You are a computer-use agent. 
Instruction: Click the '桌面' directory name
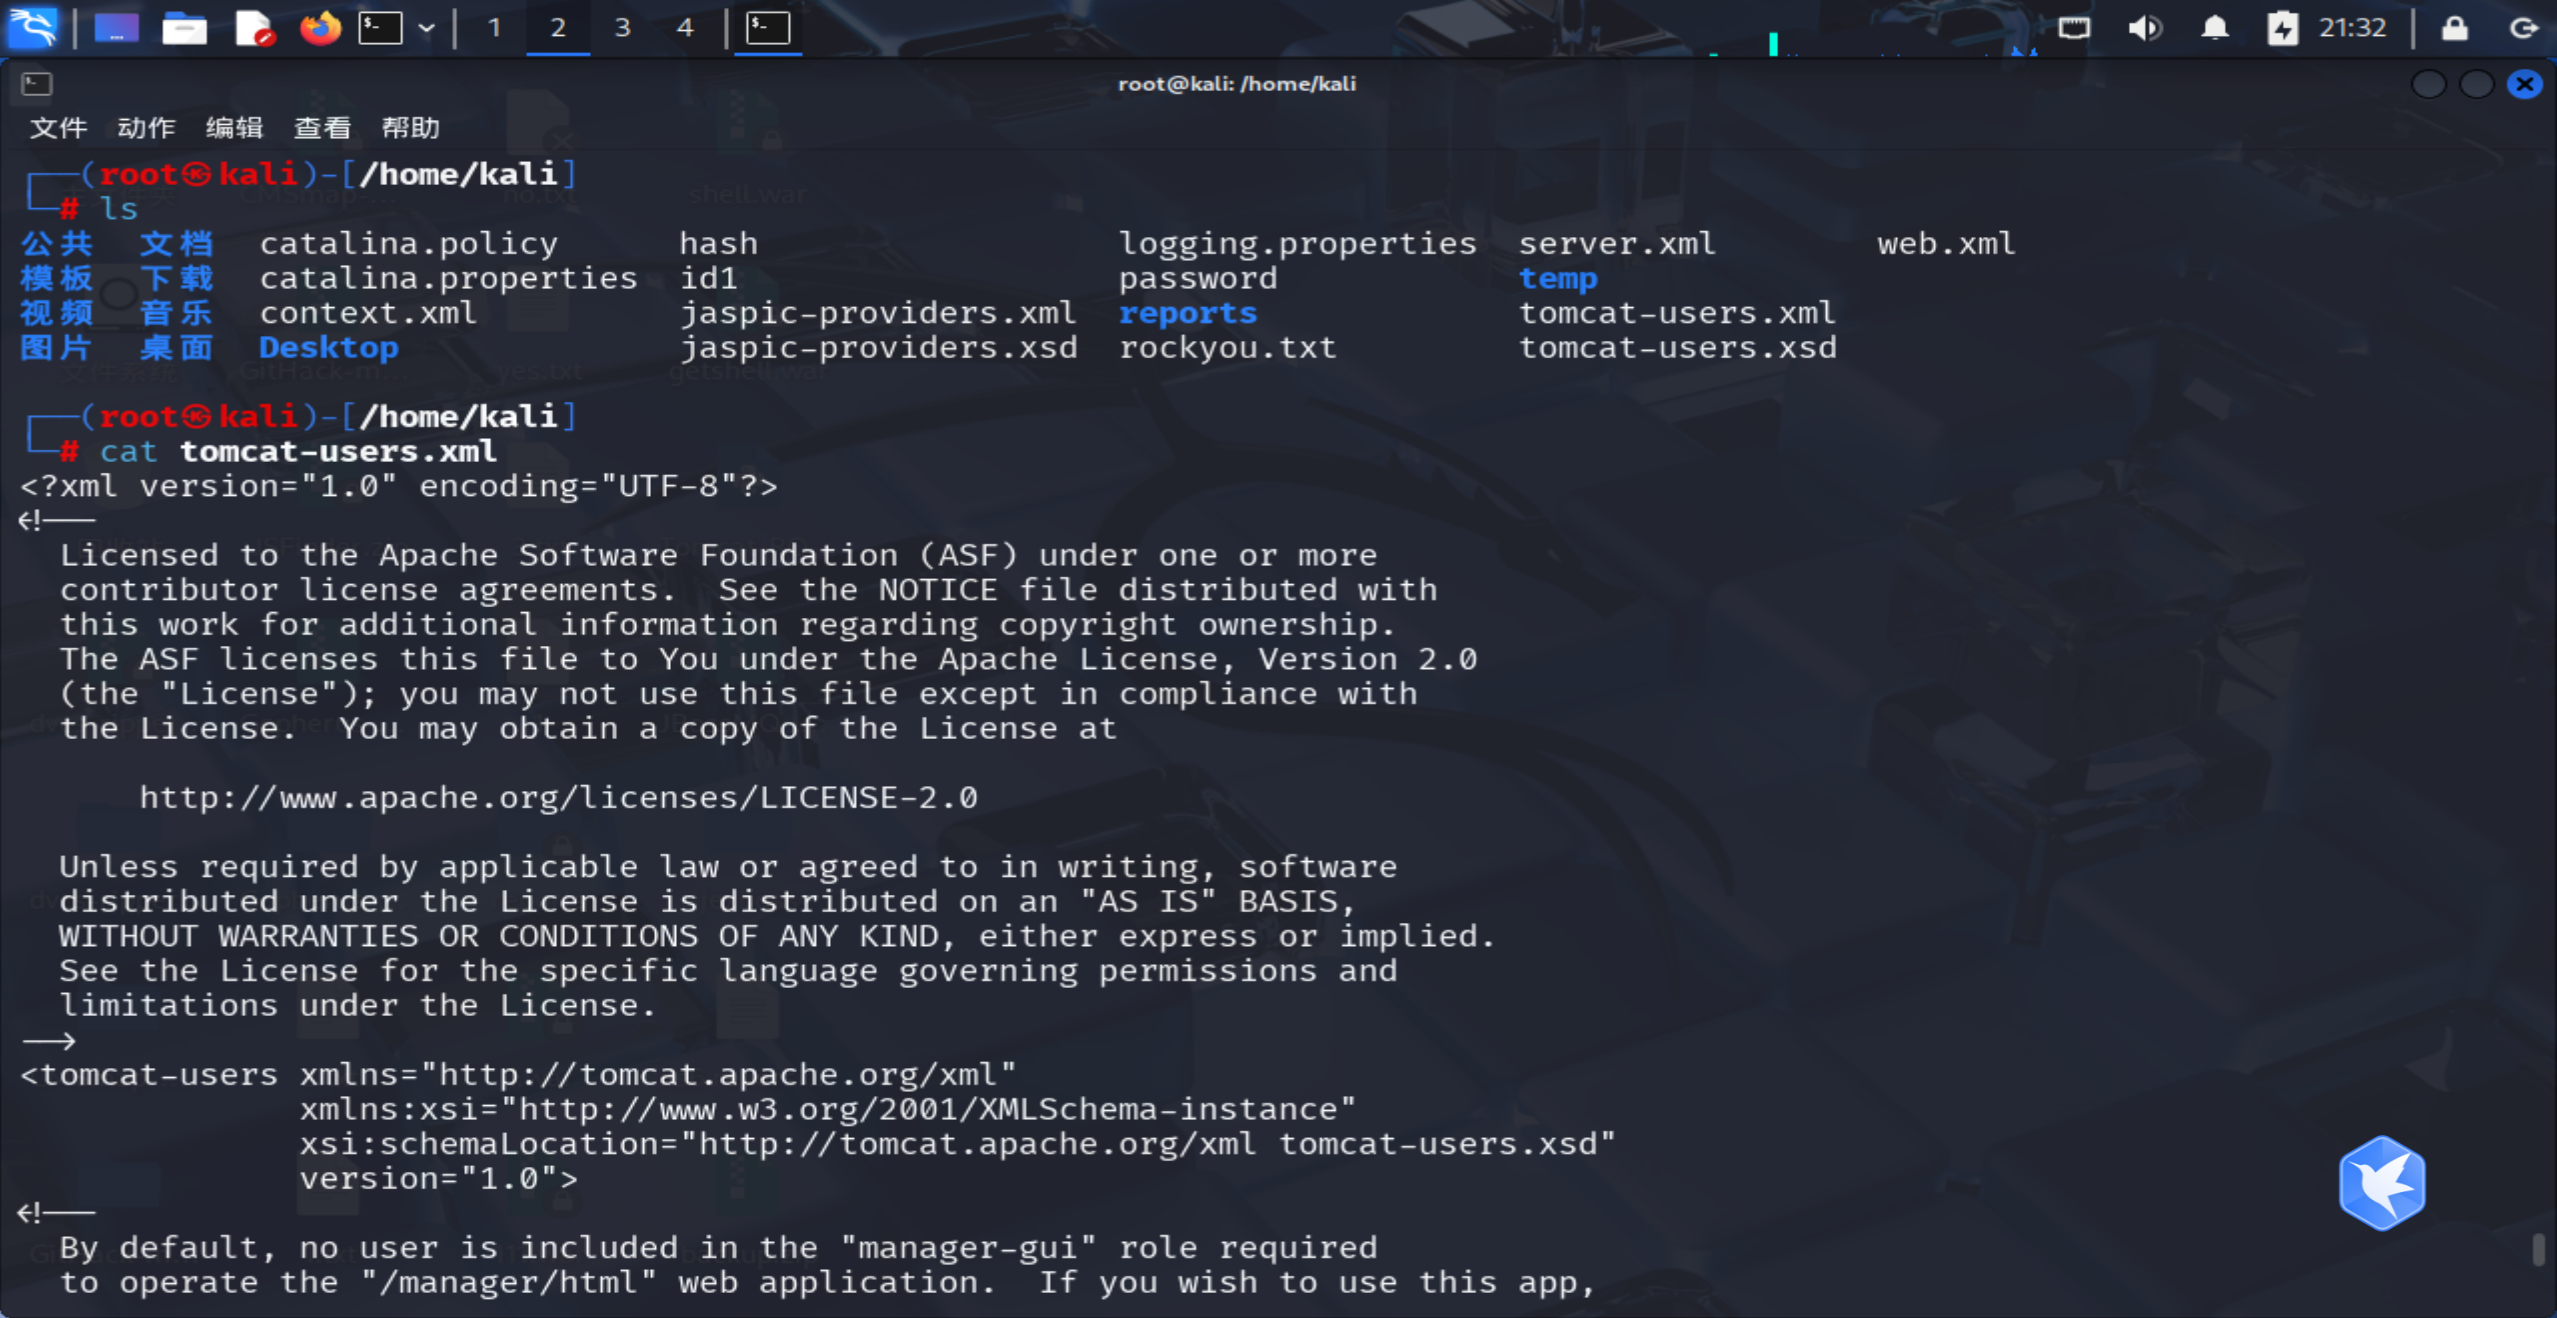tap(176, 348)
